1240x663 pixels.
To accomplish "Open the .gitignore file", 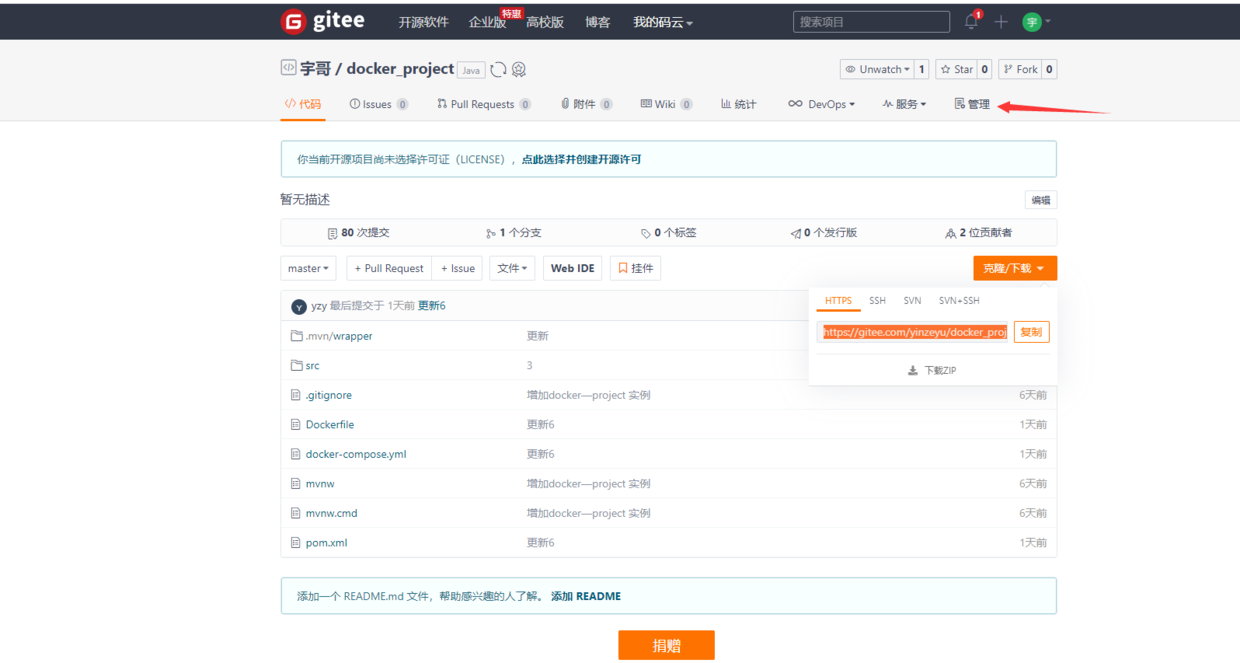I will (x=329, y=395).
